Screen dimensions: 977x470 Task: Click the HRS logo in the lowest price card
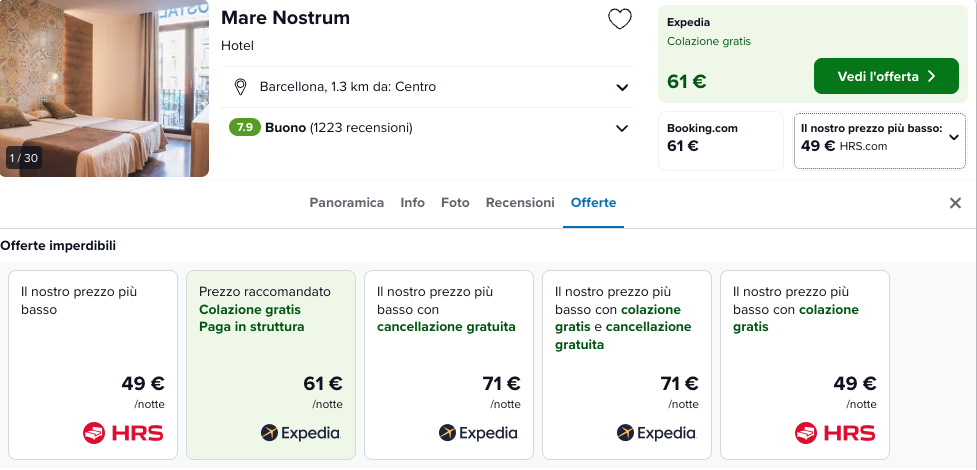[x=123, y=433]
